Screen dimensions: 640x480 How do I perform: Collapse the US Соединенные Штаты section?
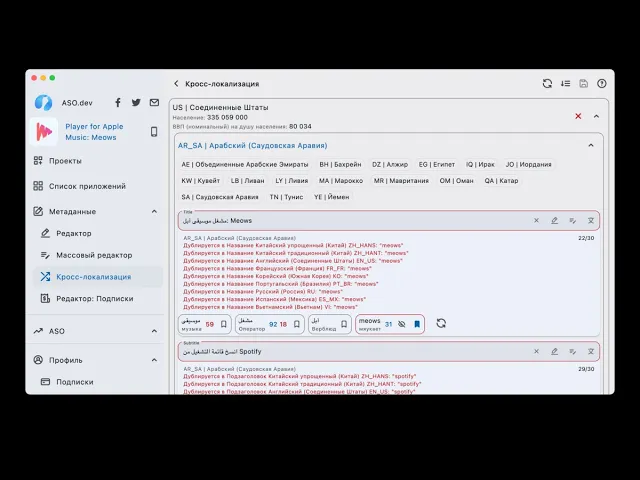coord(596,116)
